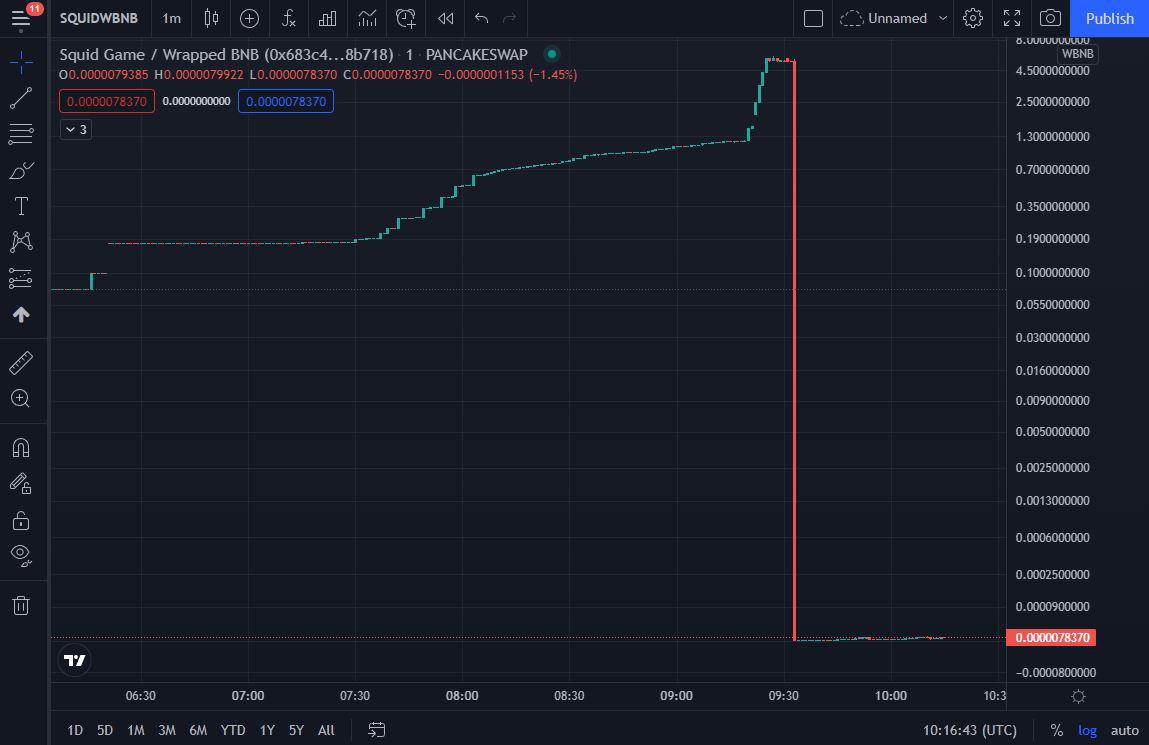Start Bar Replay mode
This screenshot has height=745, width=1149.
444,18
